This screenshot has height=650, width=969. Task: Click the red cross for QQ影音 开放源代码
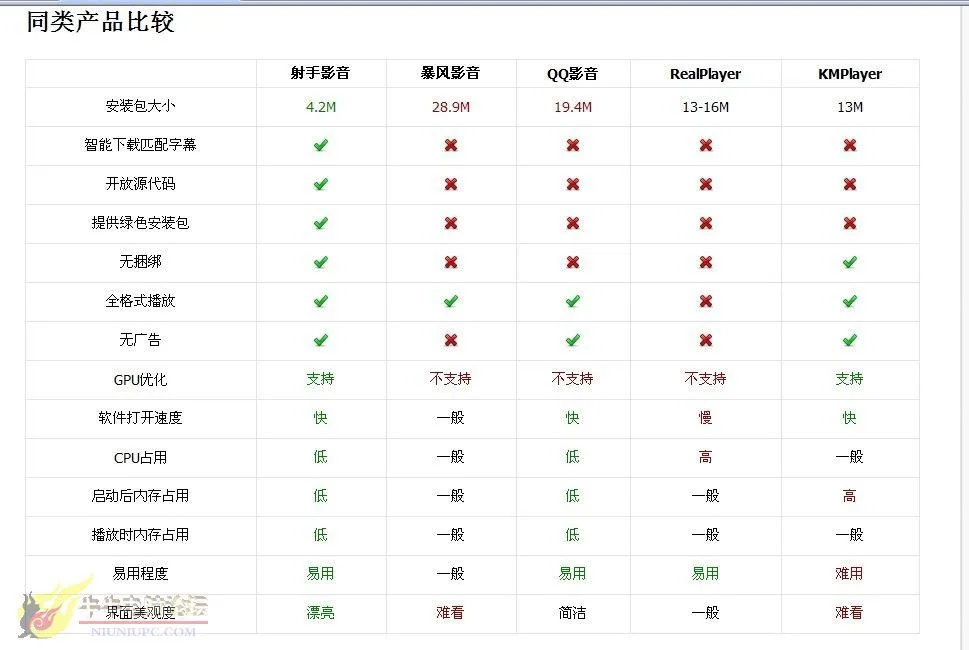click(573, 184)
